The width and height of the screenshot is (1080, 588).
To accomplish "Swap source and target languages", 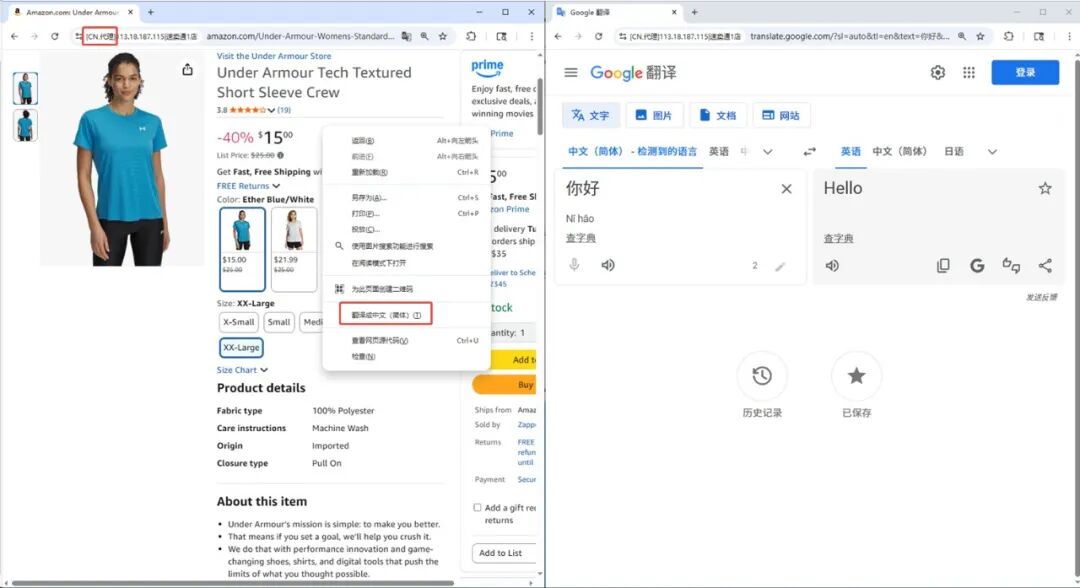I will coord(809,151).
